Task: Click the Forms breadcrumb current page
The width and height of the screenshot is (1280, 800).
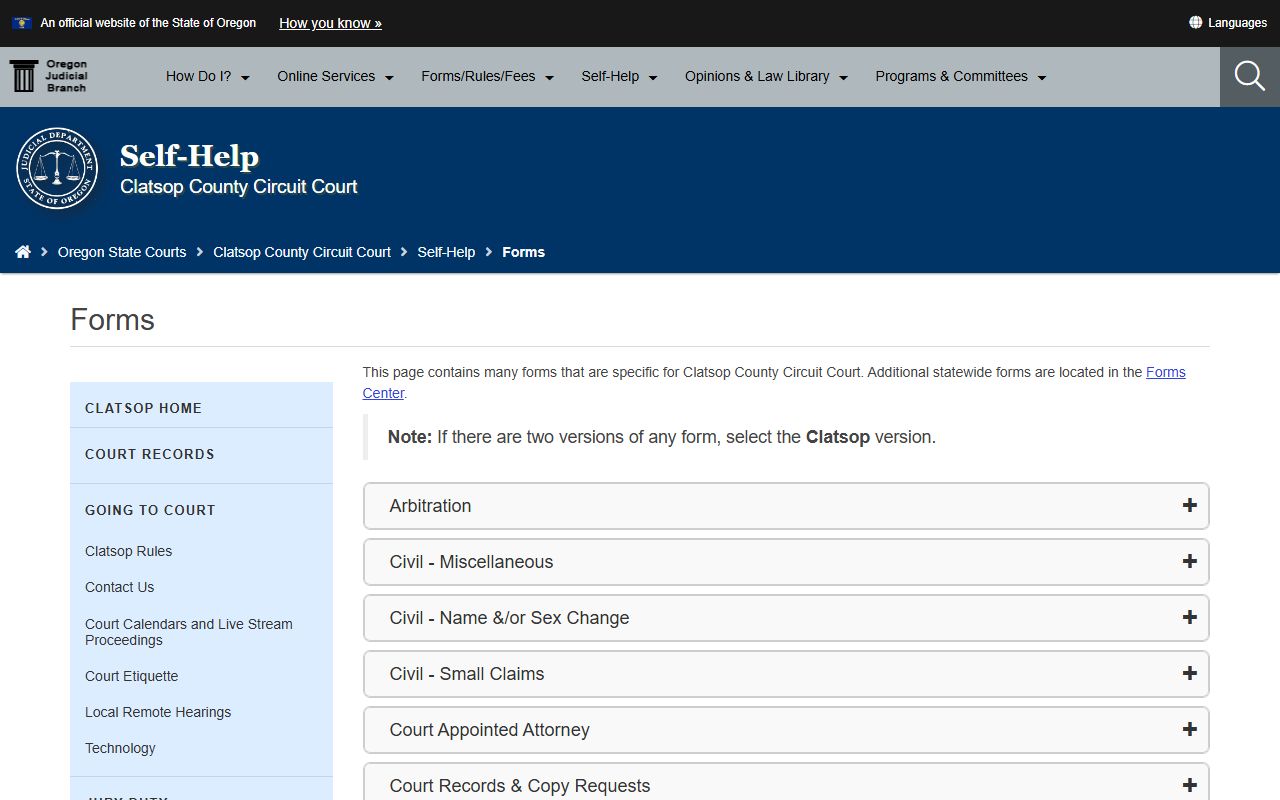Action: tap(523, 252)
